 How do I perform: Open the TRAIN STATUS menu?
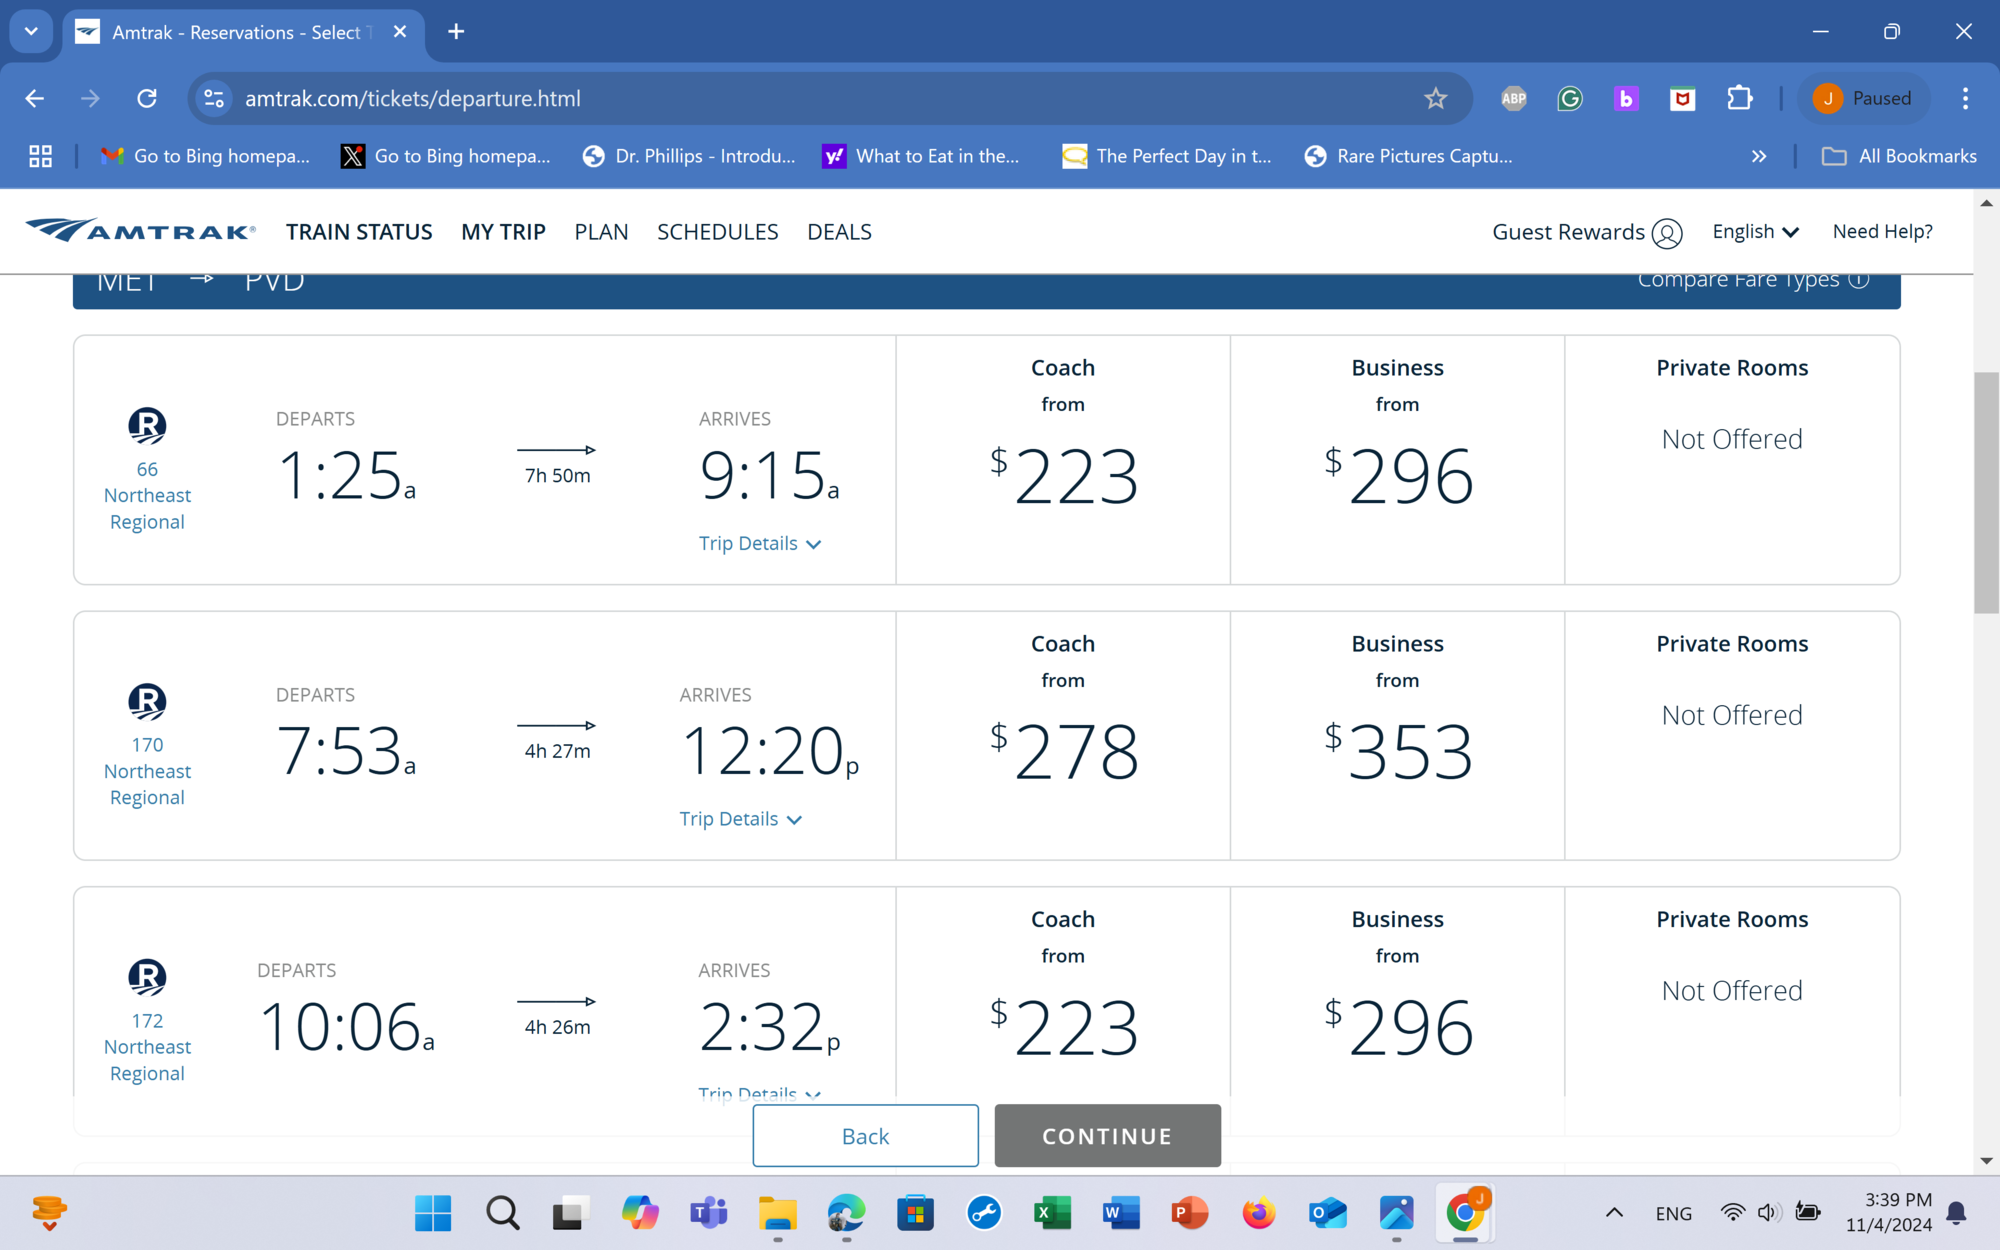[359, 232]
